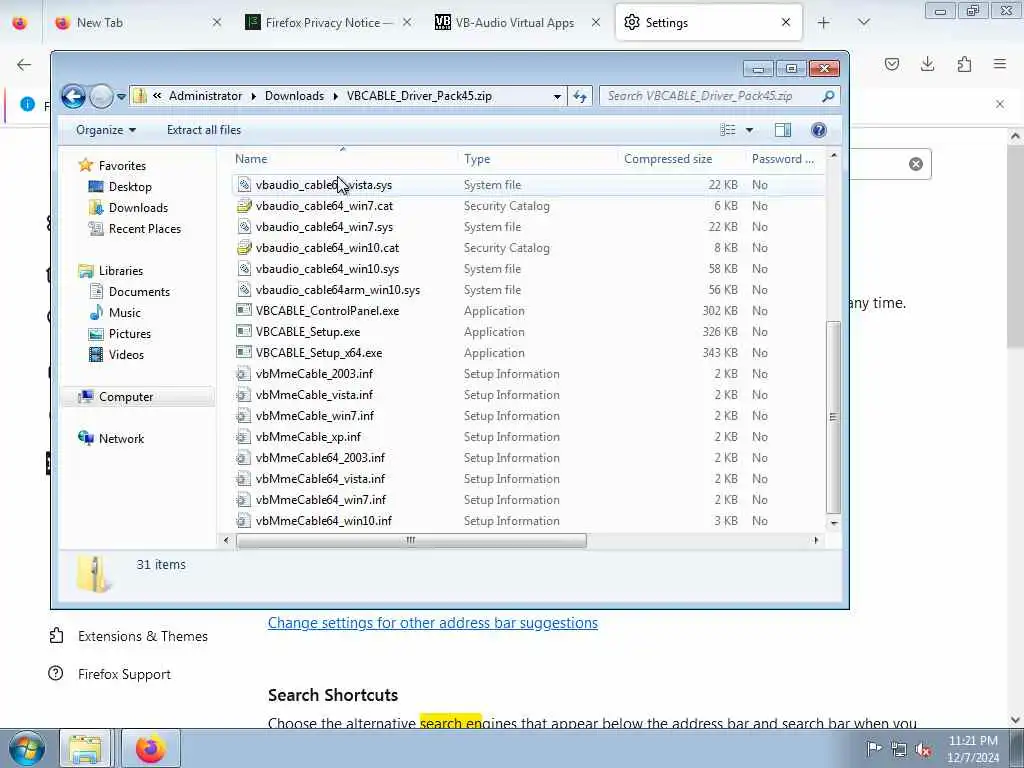The height and width of the screenshot is (768, 1024).
Task: List all Firefox tabs dropdown
Action: tap(863, 23)
